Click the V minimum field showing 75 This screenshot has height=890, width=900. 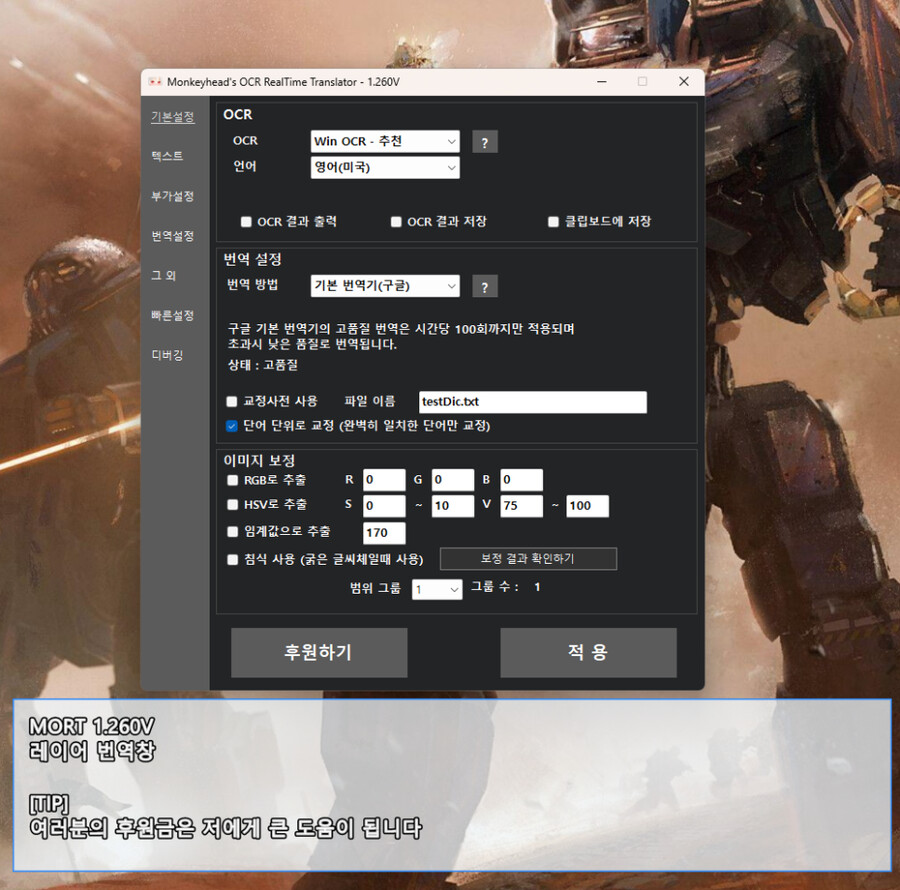tap(521, 506)
